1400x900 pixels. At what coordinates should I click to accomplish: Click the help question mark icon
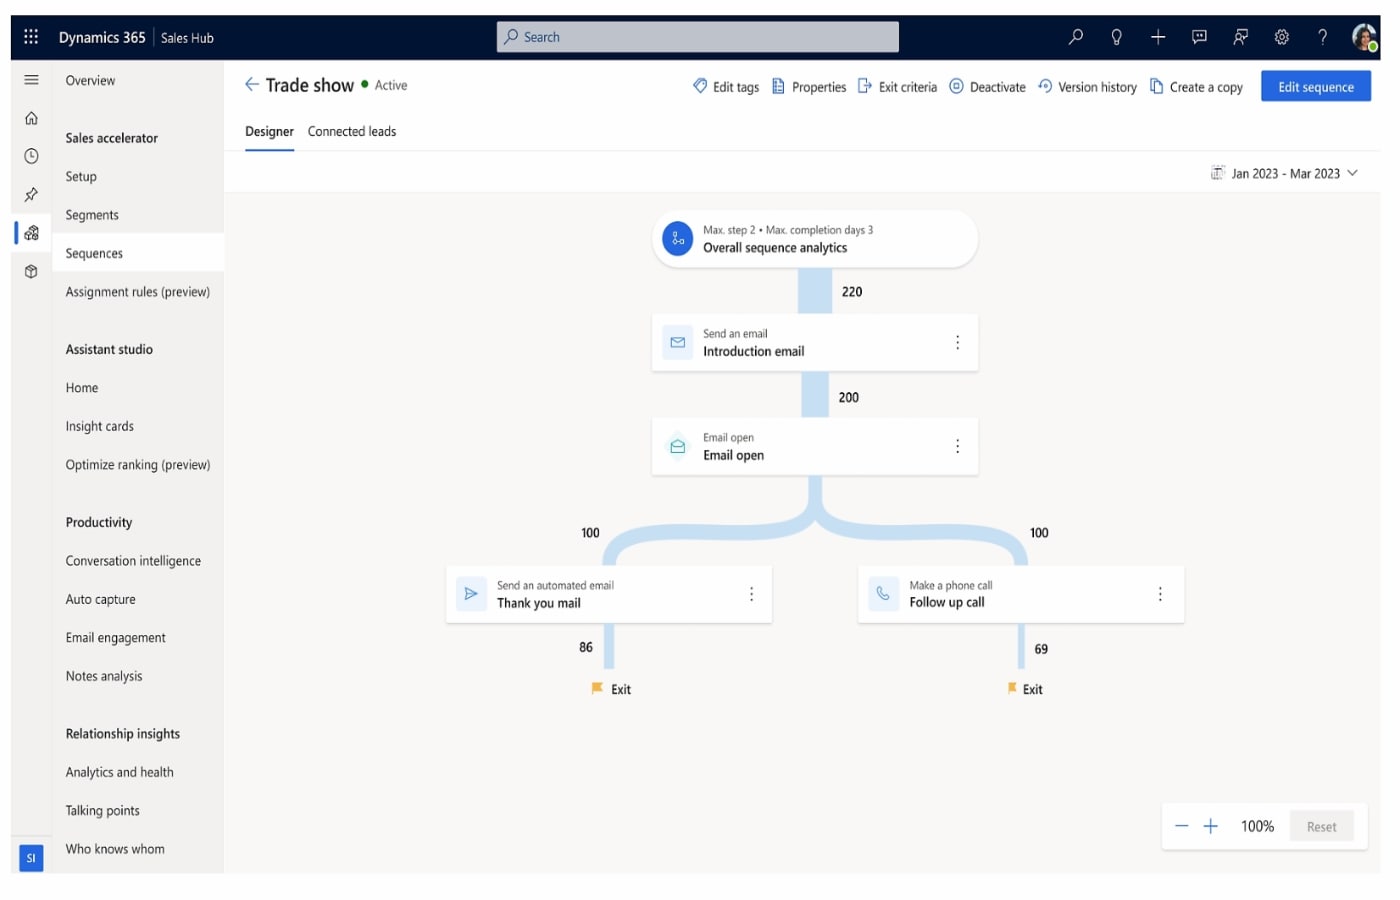1322,37
